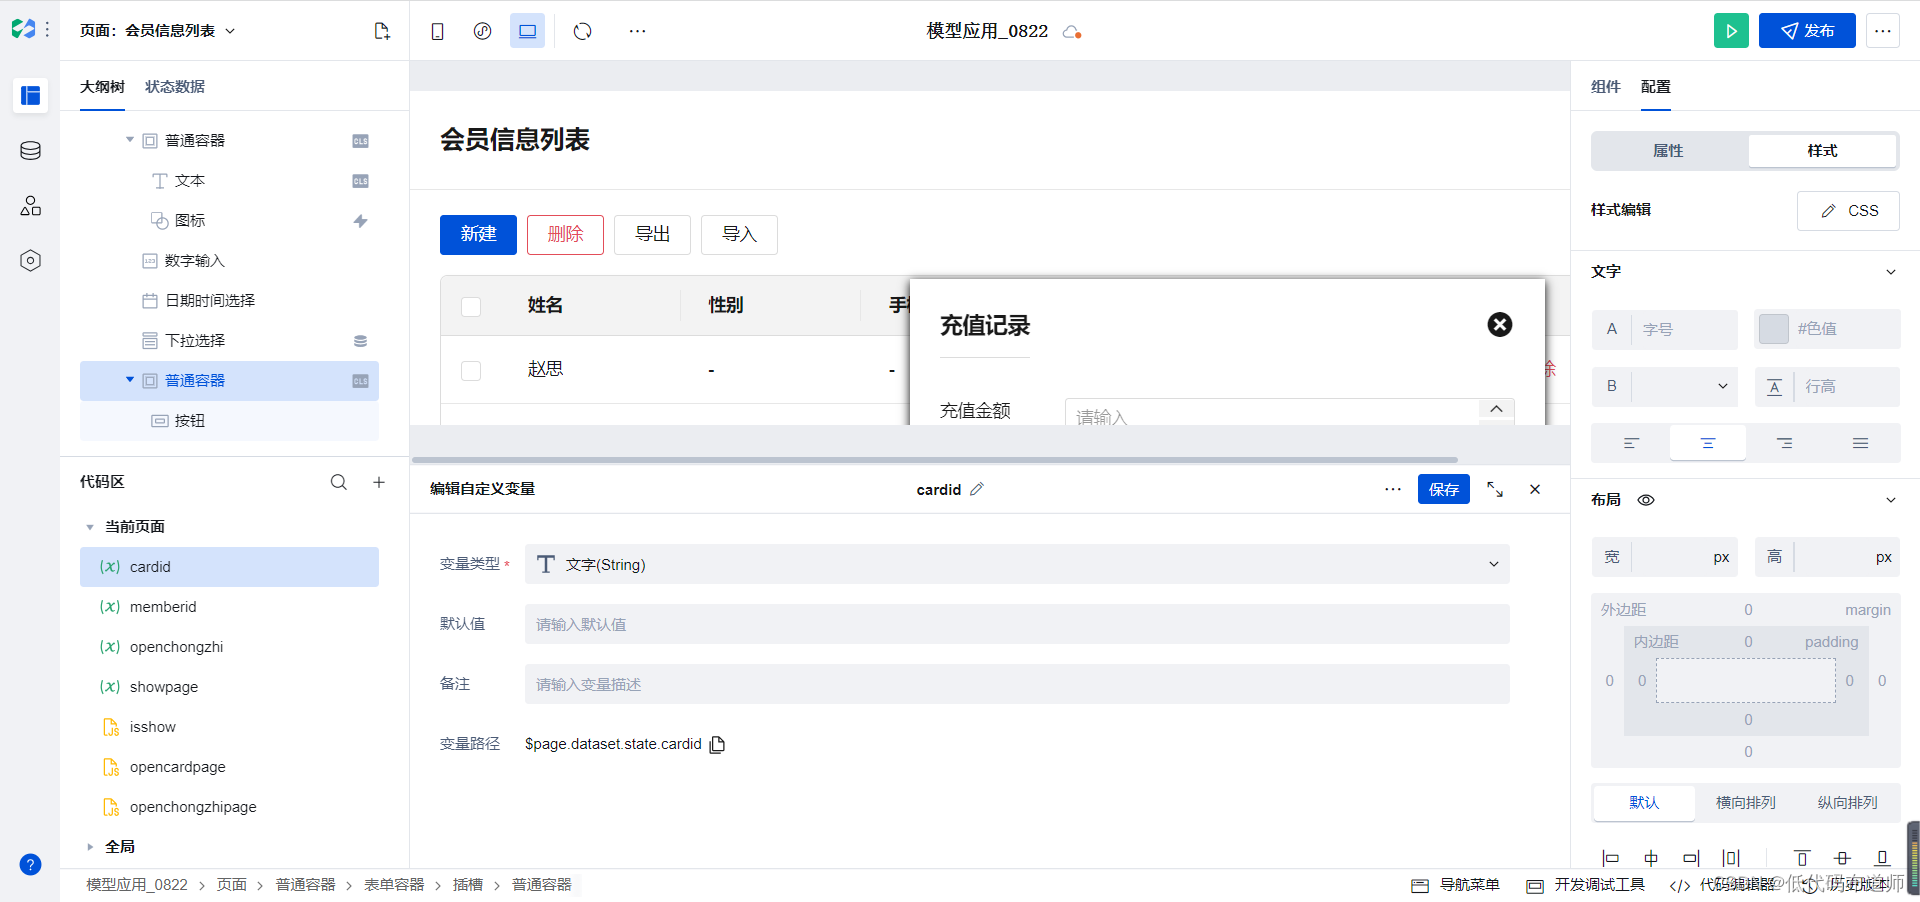Expand the variable editor to fullscreen
The image size is (1920, 902).
(1495, 489)
